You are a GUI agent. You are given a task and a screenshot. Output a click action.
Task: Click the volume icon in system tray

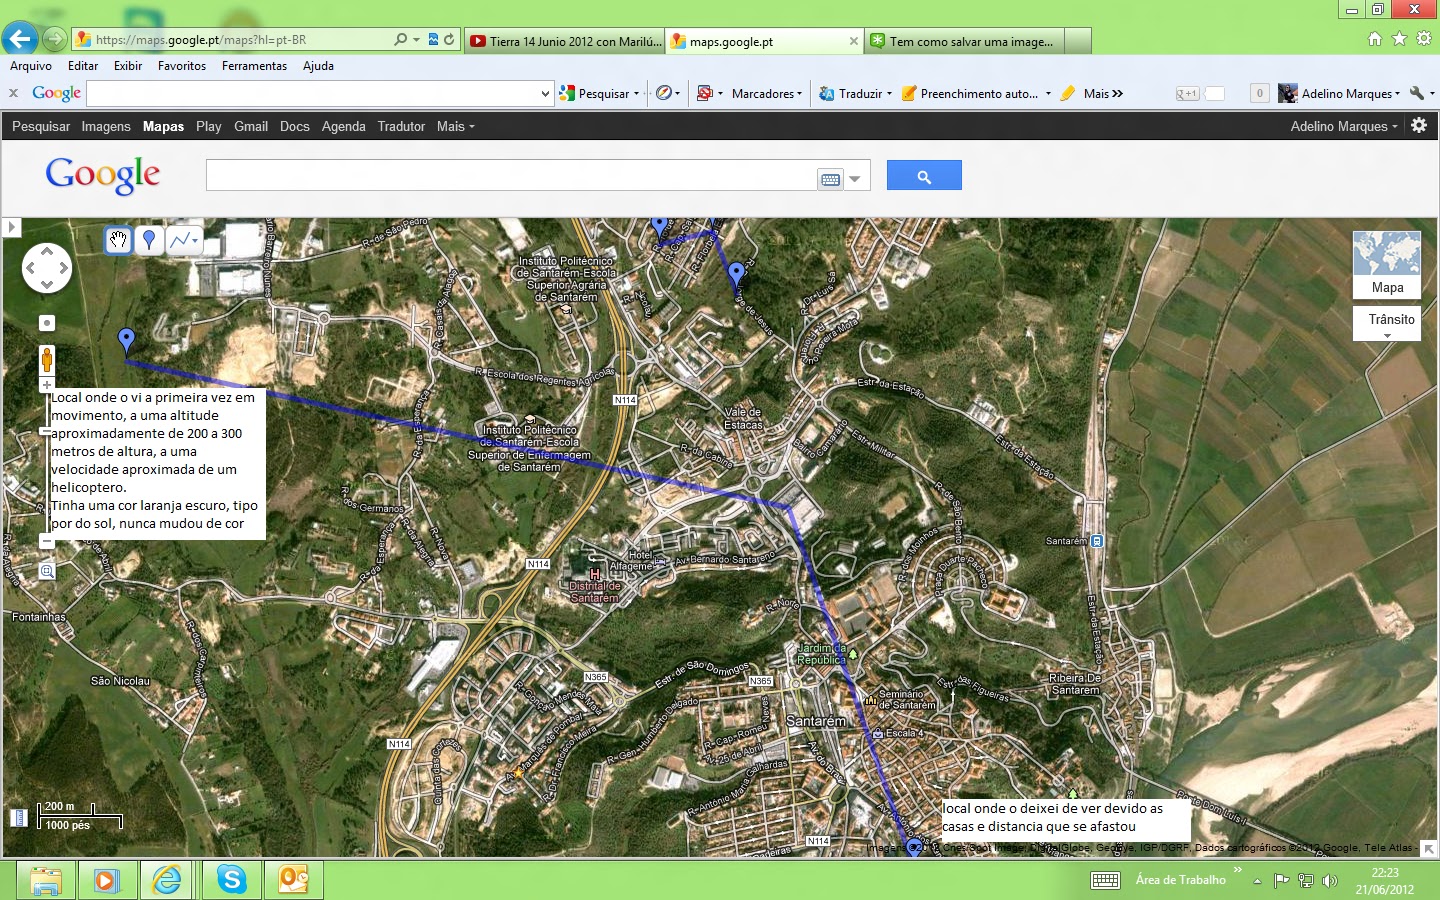pyautogui.click(x=1330, y=881)
